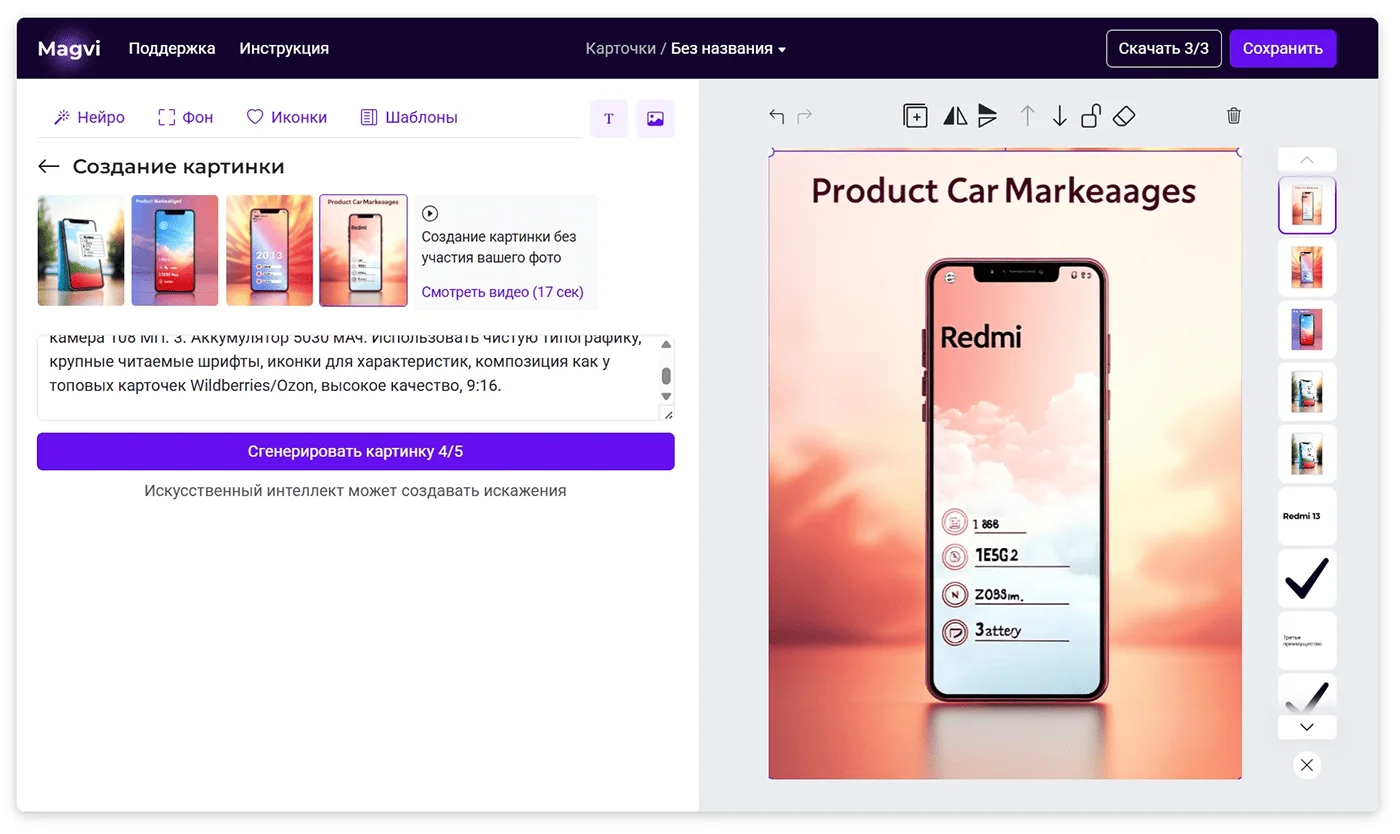The image size is (1400, 834).
Task: Toggle the layer lock icon
Action: click(x=1091, y=116)
